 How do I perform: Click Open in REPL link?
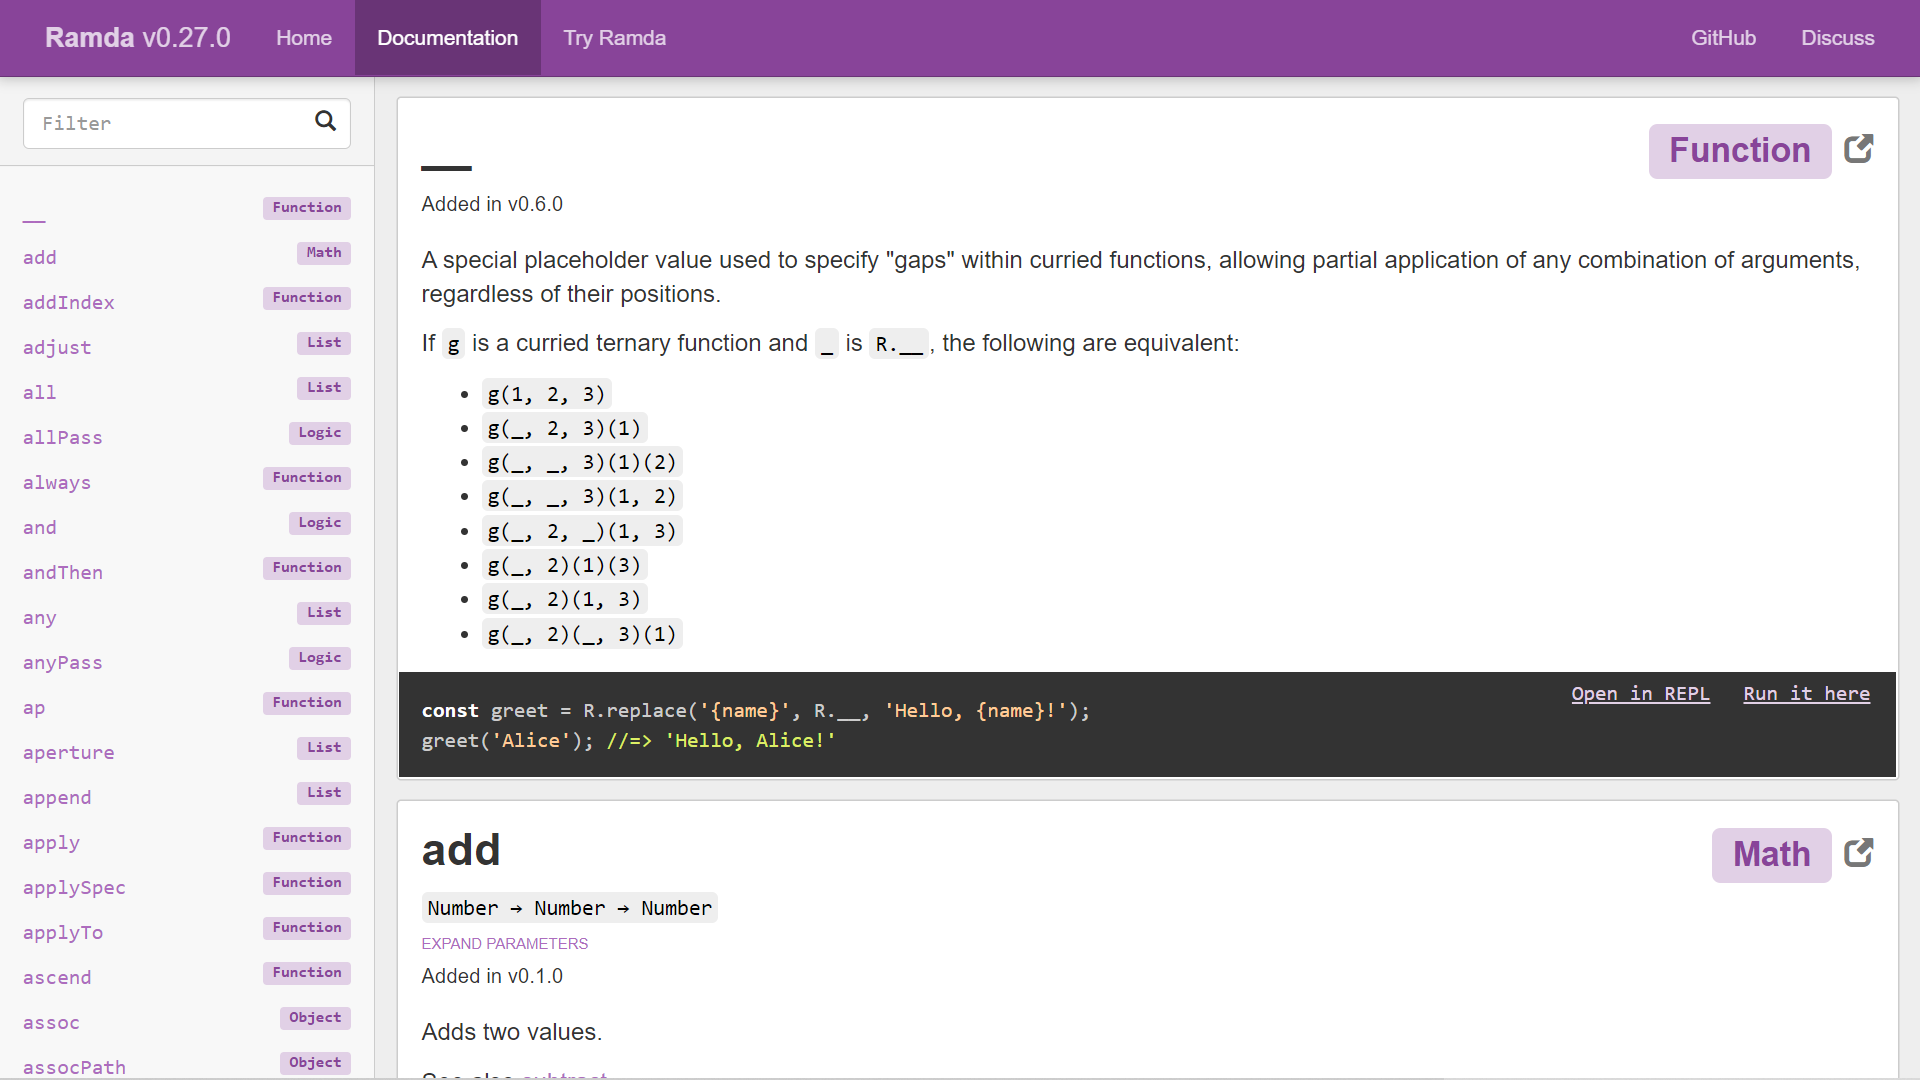click(x=1640, y=694)
